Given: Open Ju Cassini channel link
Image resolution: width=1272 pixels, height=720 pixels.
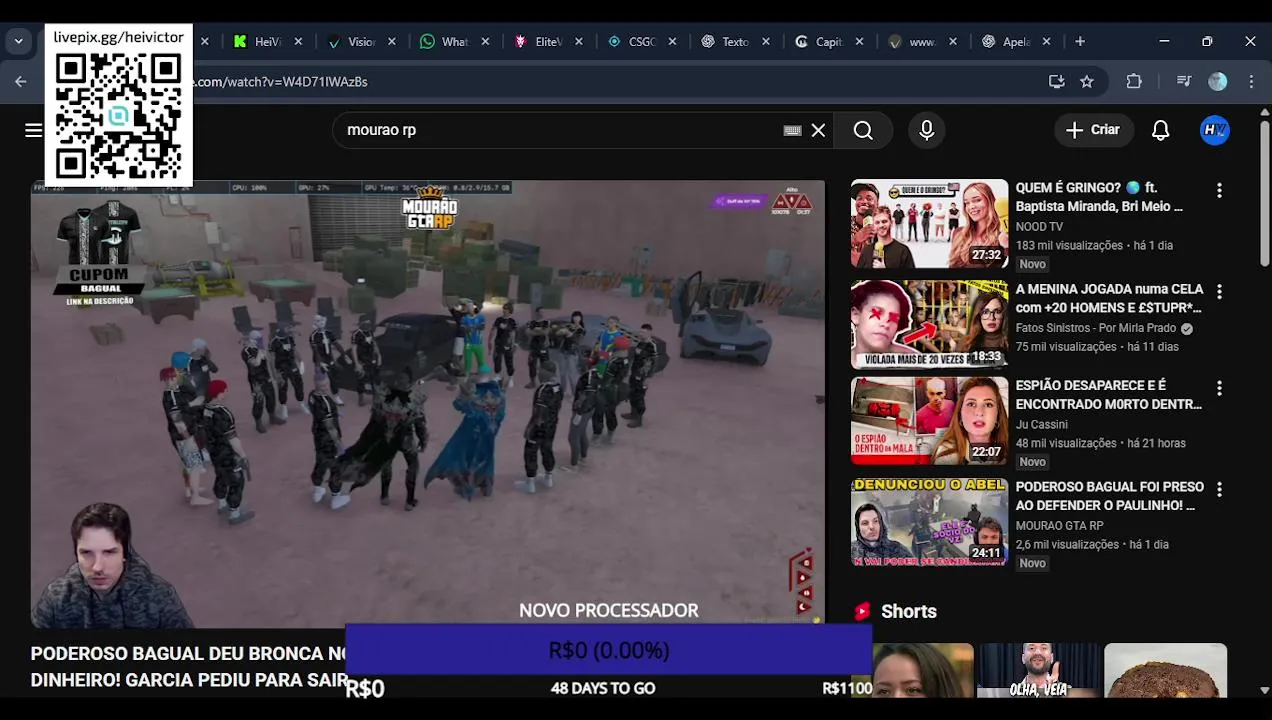Looking at the screenshot, I should 1042,424.
